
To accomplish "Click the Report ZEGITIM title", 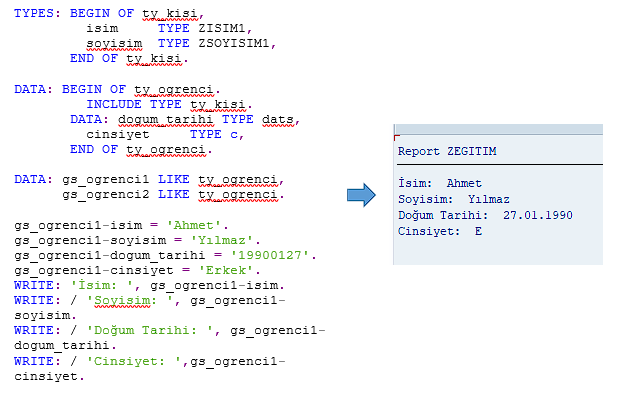I will [x=447, y=151].
